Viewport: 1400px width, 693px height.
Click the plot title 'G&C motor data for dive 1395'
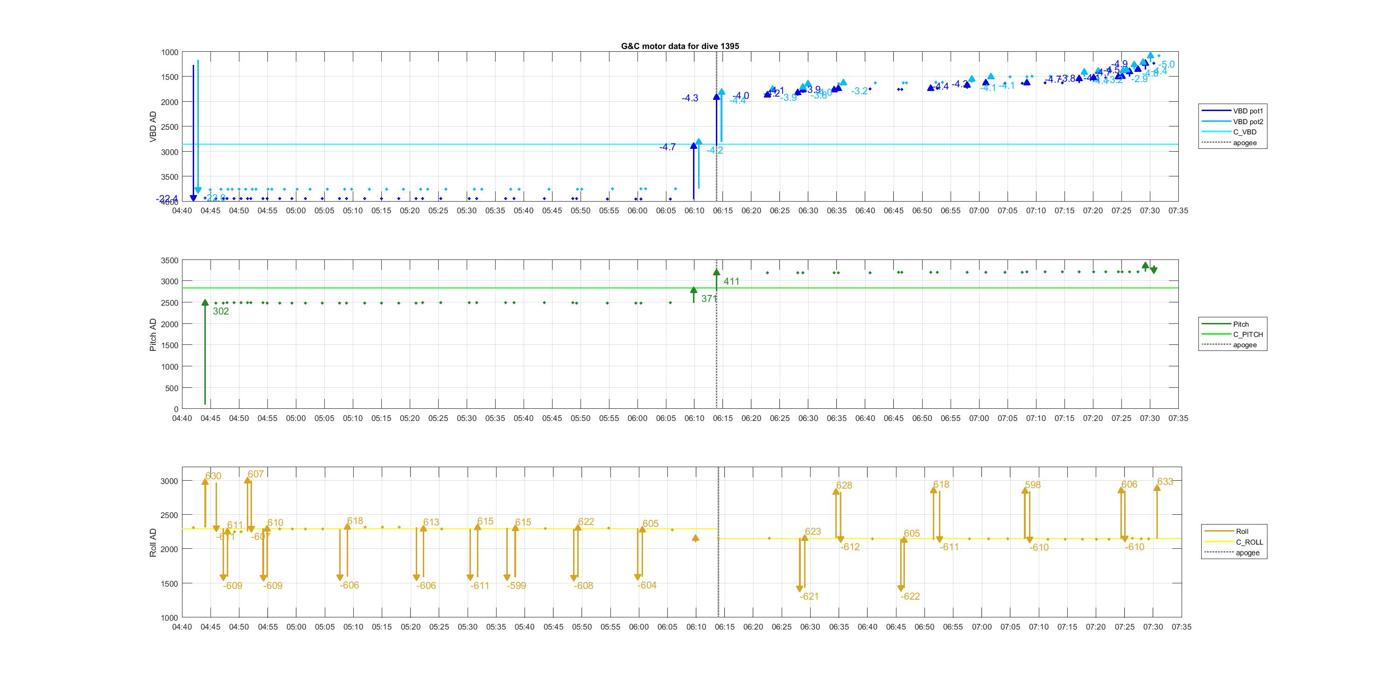[680, 46]
